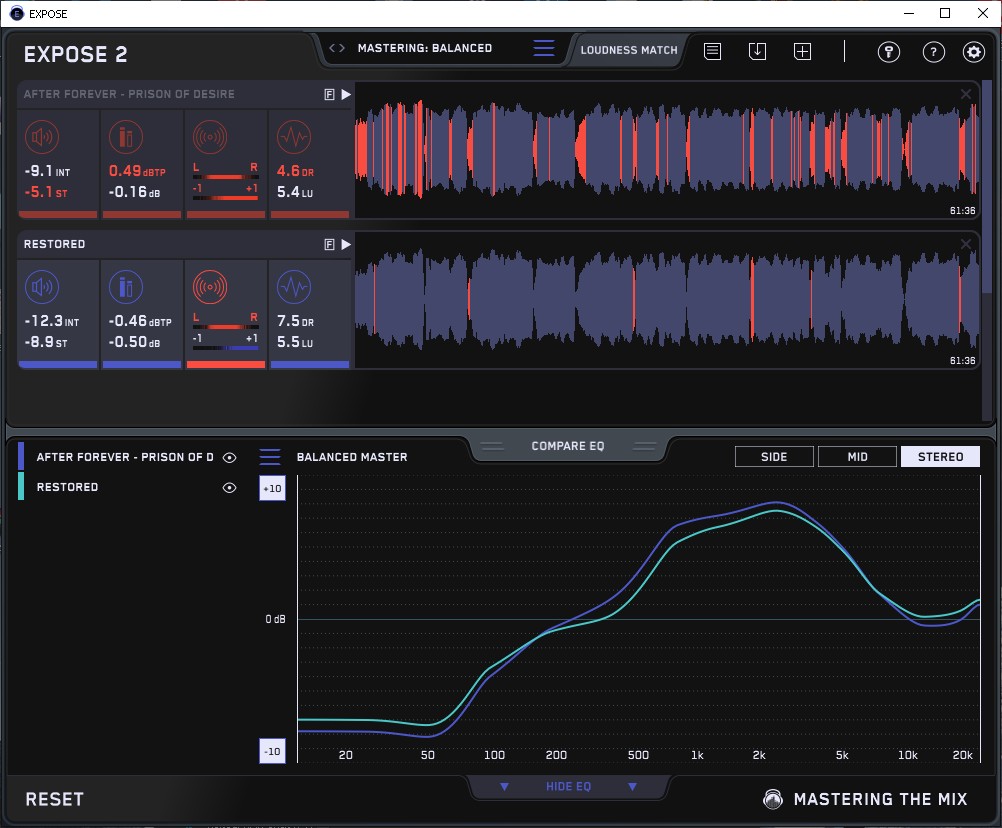Switch EQ view to Side

(x=774, y=457)
